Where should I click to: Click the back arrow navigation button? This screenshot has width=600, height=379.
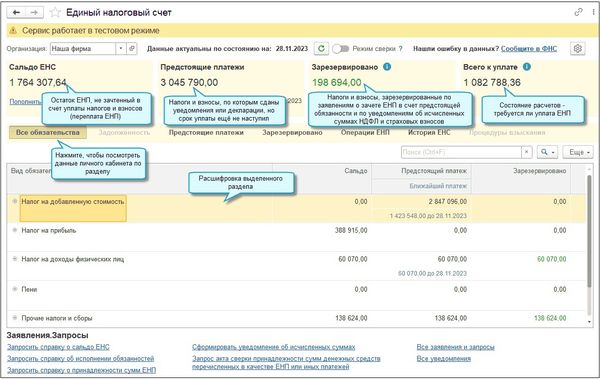tap(16, 13)
